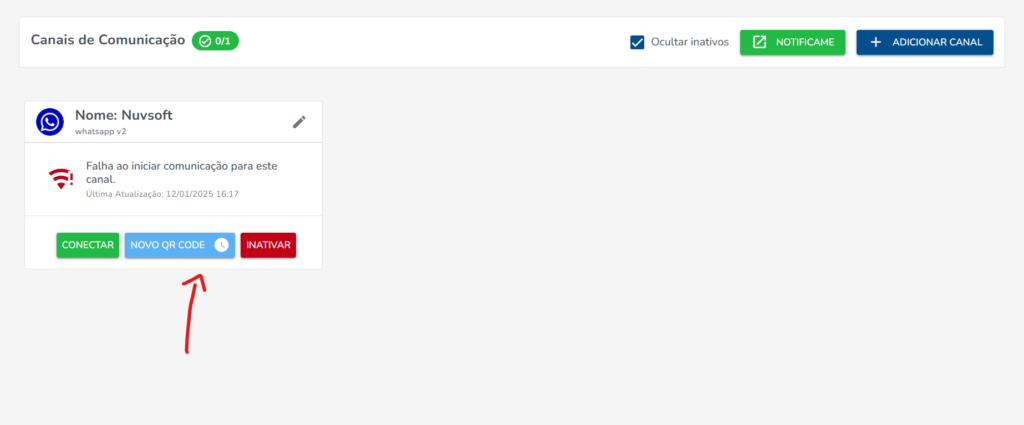Screen dimensions: 1024x425
Task: Click the Canais de Comunicação heading
Action: click(x=108, y=40)
